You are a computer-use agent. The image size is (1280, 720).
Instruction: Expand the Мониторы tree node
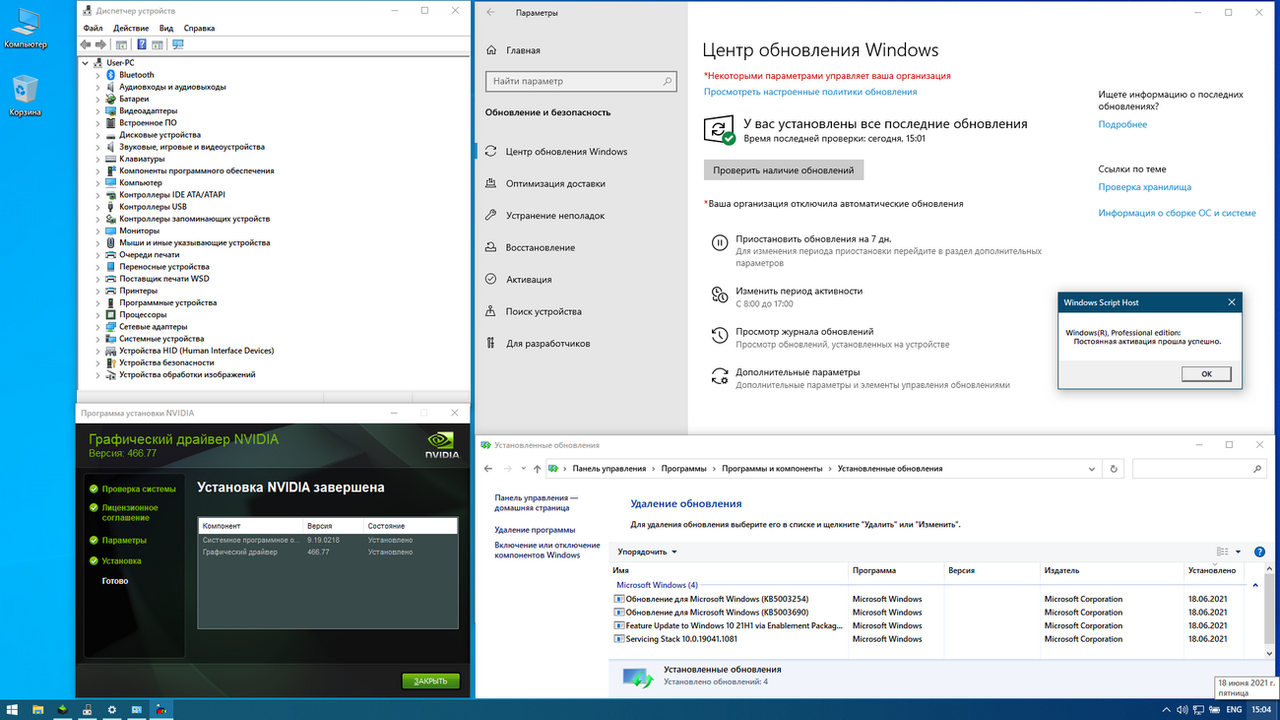98,231
